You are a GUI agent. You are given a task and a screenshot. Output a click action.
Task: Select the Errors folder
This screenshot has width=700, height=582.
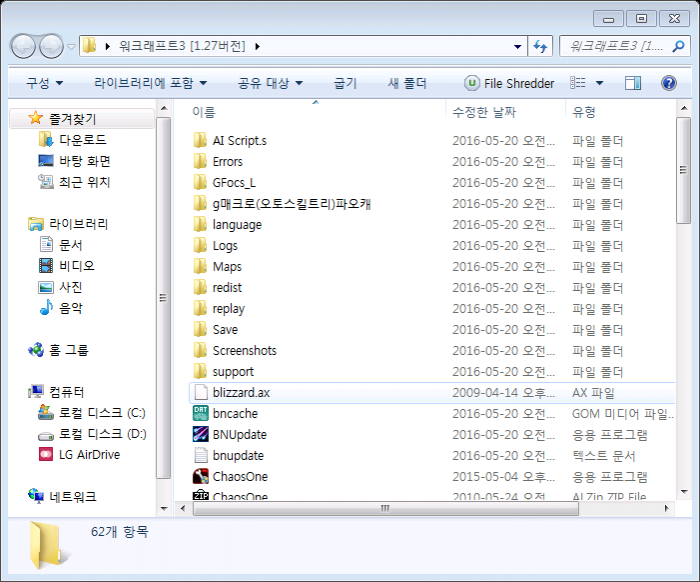pos(227,162)
